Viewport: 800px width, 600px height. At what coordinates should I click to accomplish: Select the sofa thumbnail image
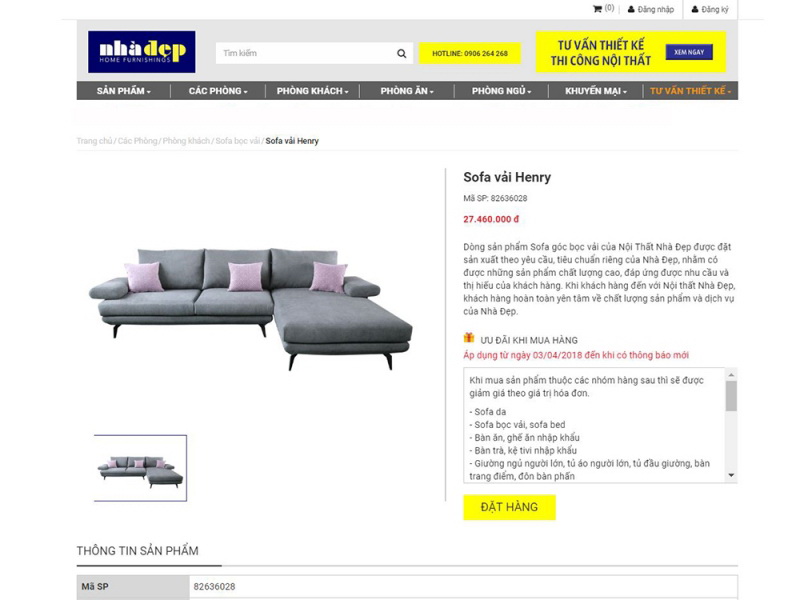click(x=140, y=468)
